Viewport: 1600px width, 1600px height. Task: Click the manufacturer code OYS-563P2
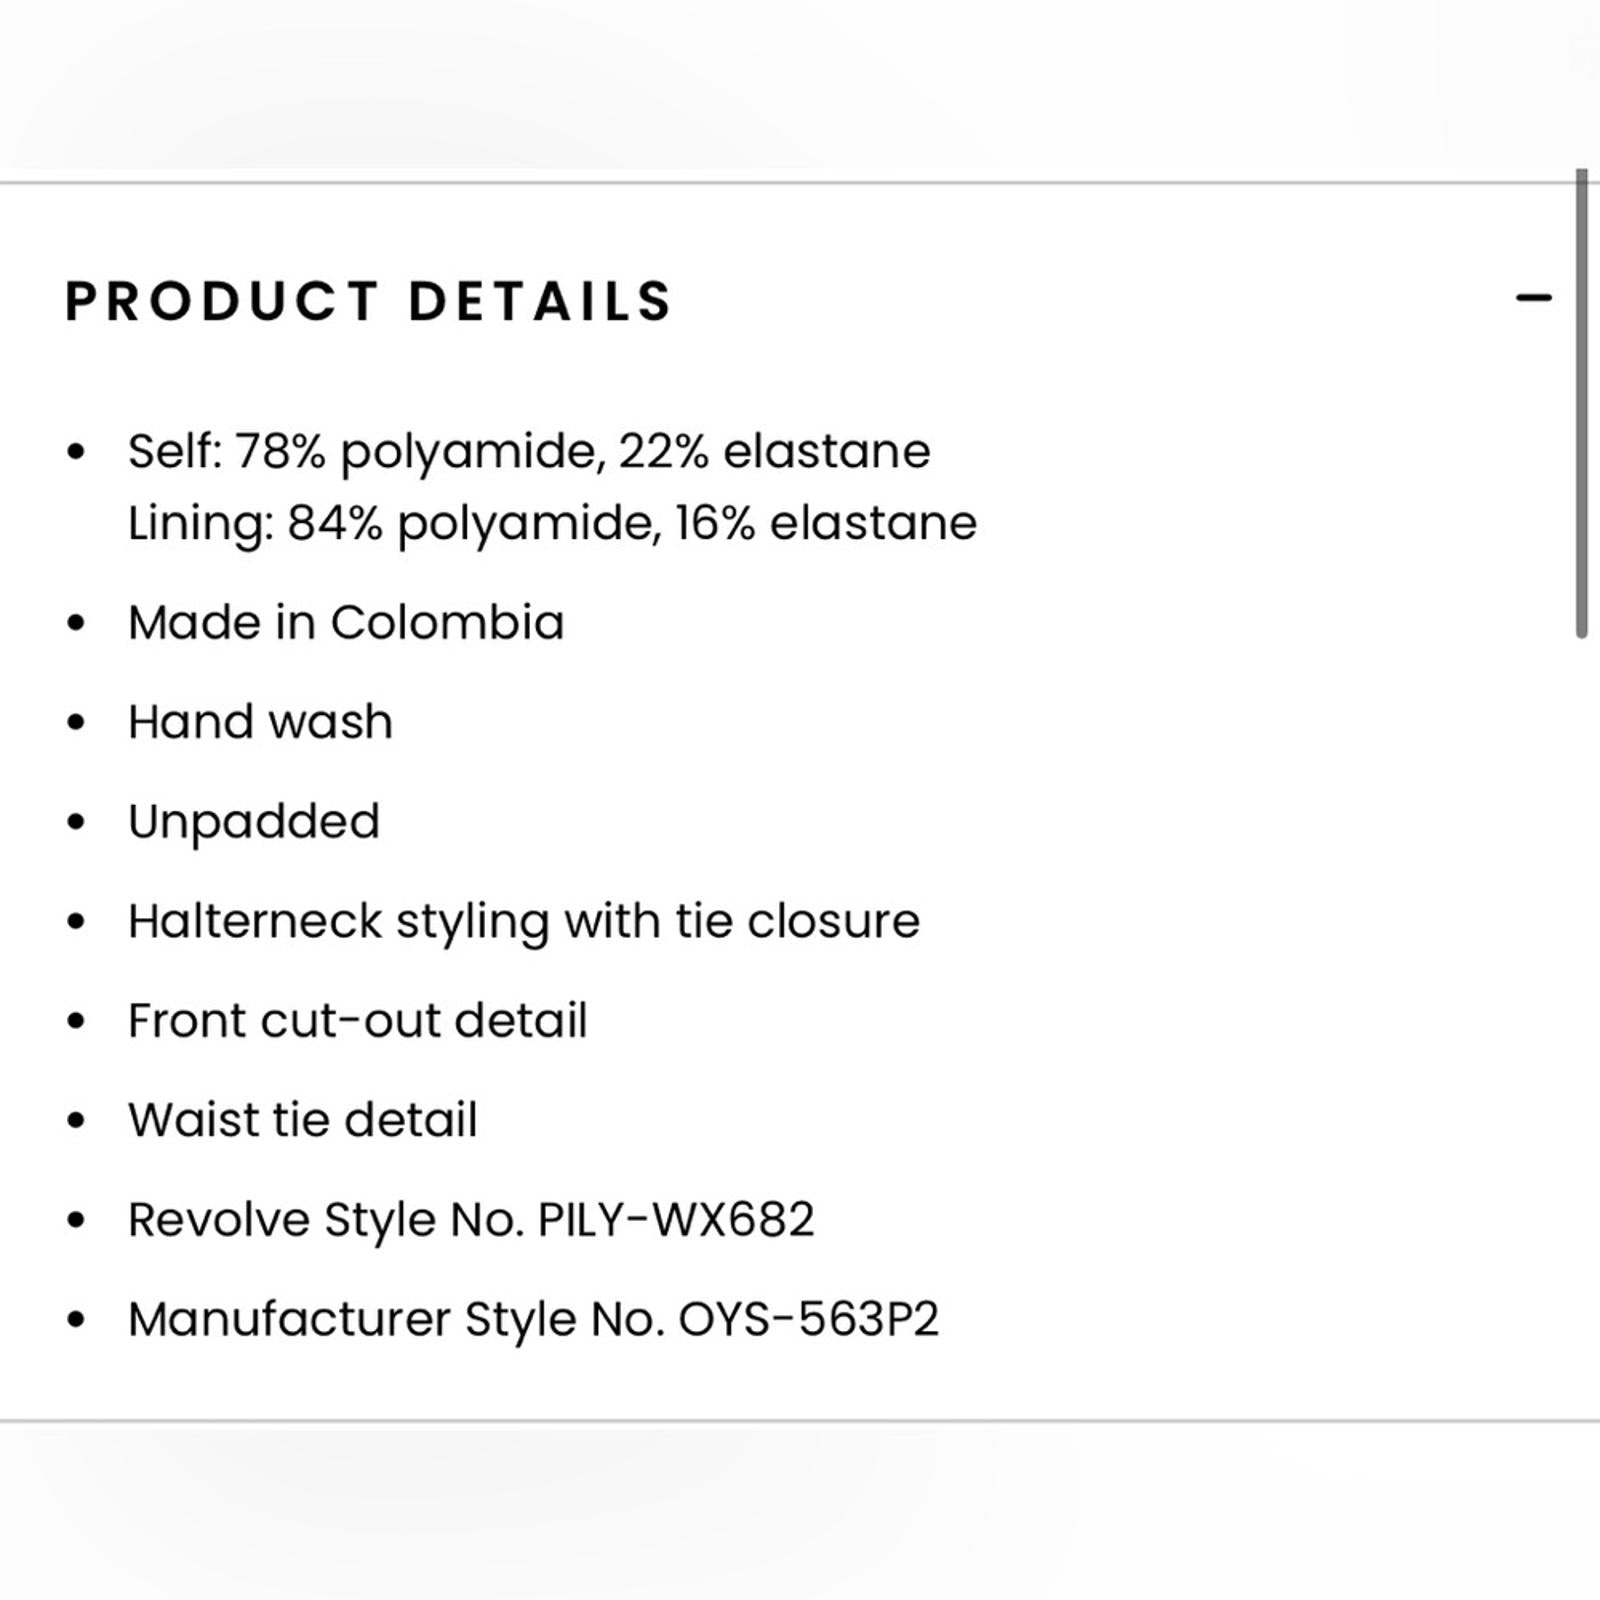[x=809, y=1319]
